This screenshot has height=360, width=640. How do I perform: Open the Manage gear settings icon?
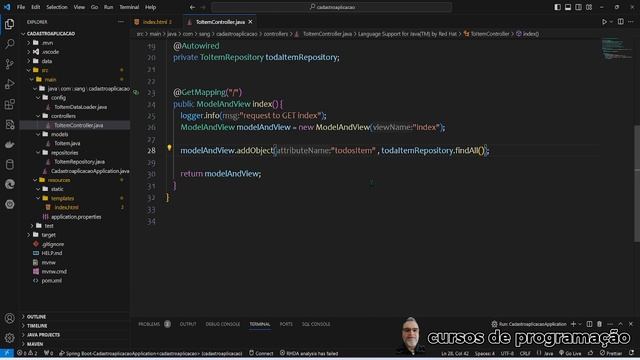tap(9, 338)
